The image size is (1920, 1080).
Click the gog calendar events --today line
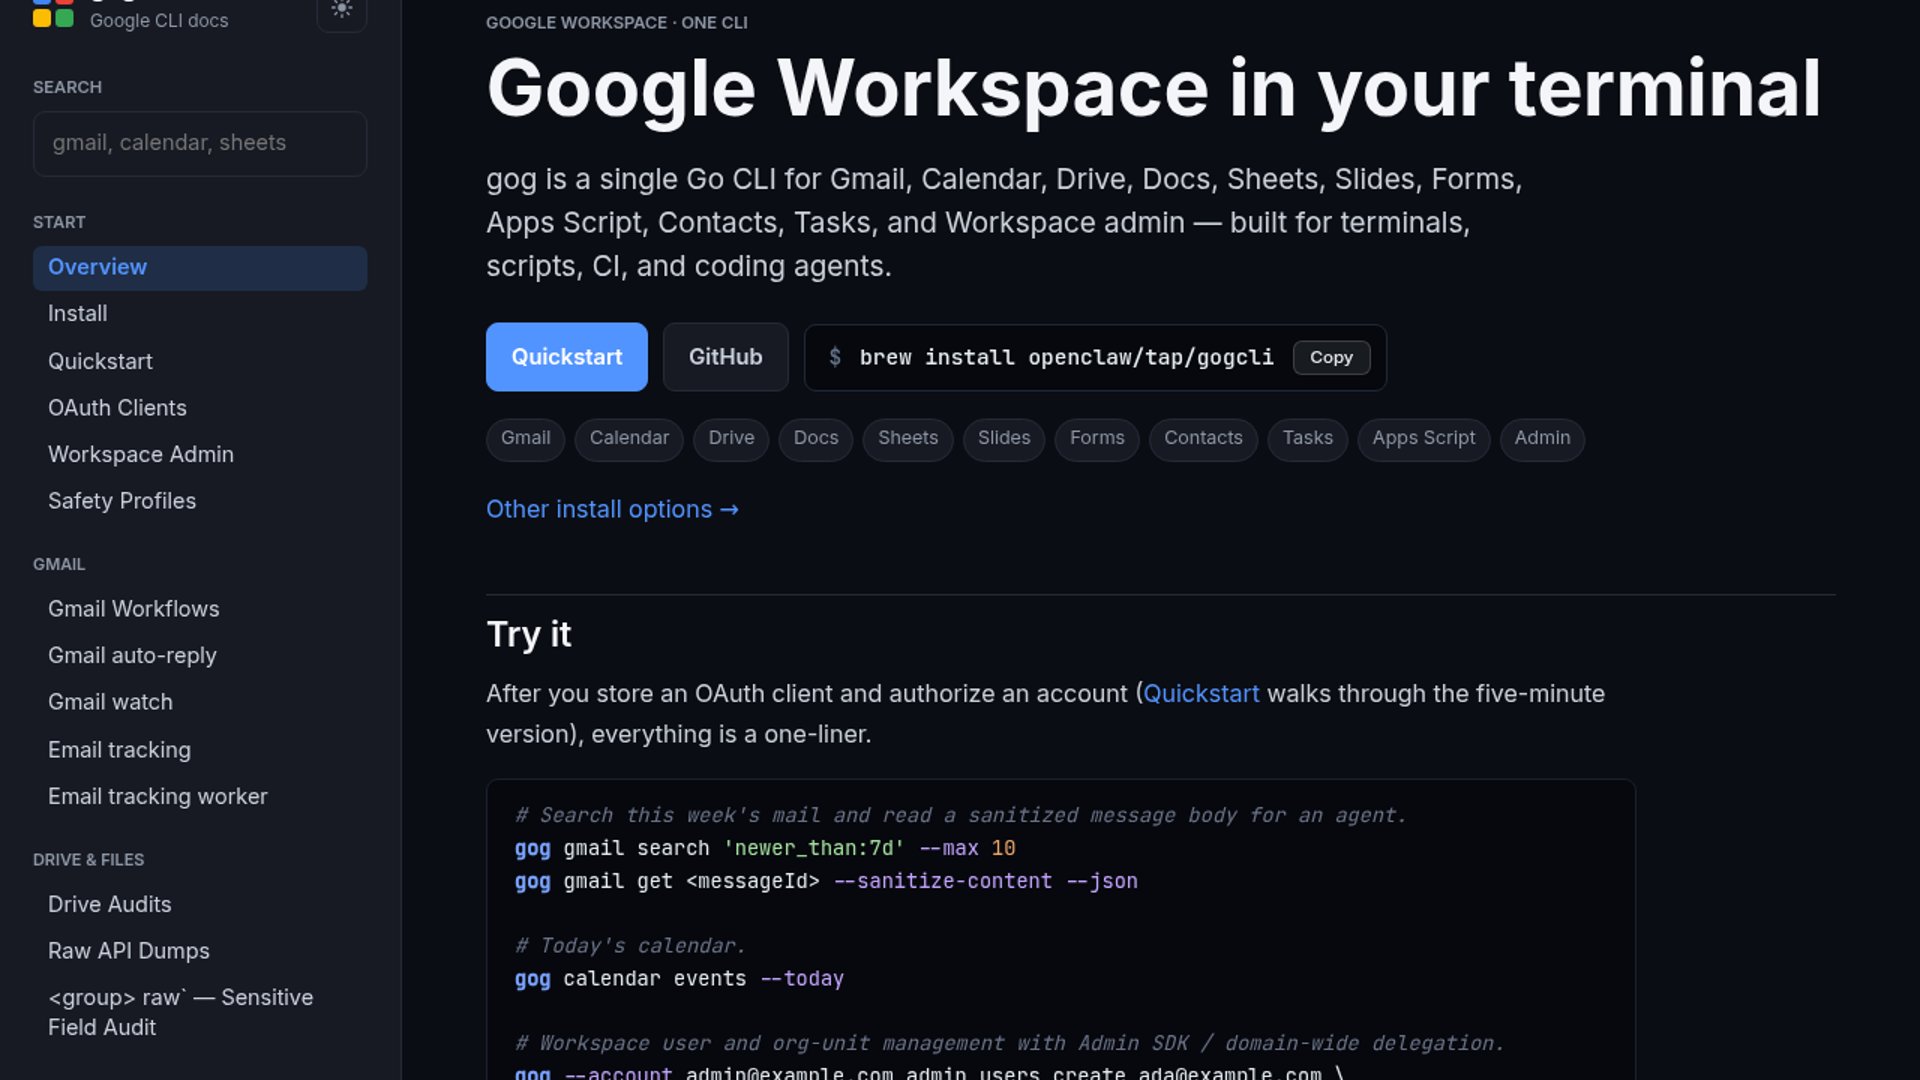point(679,979)
